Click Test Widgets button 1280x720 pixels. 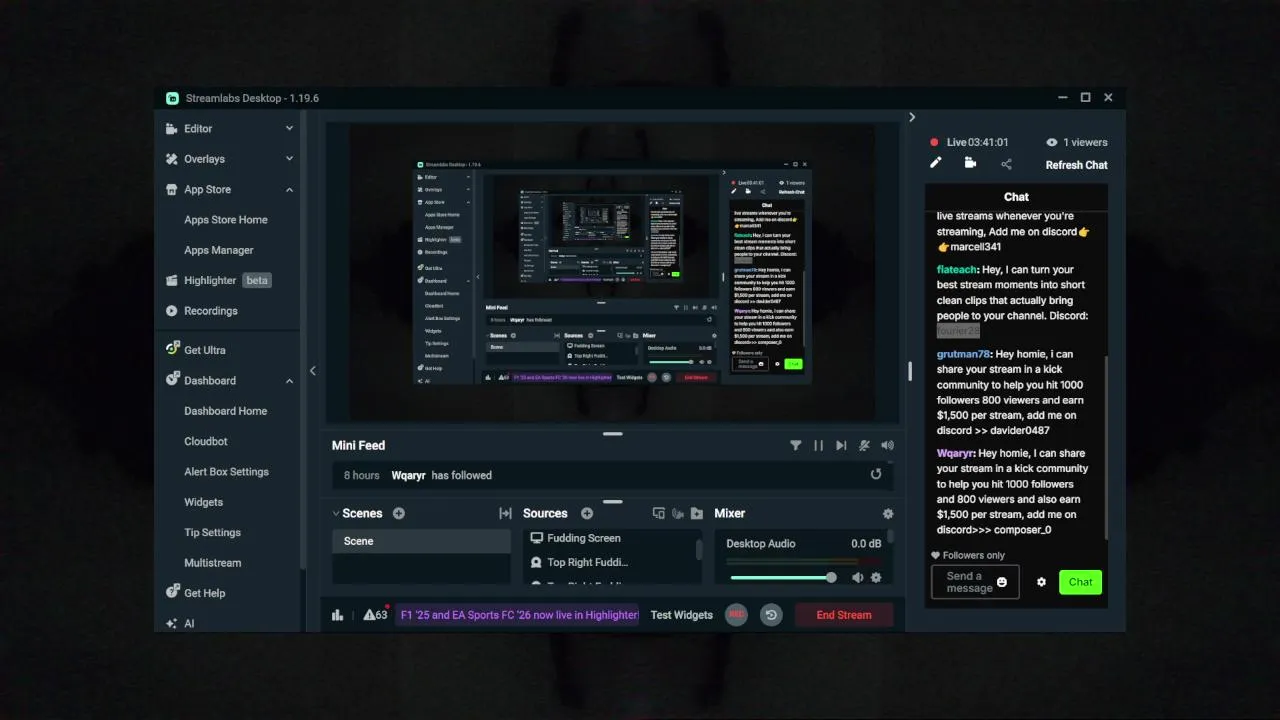tap(682, 615)
